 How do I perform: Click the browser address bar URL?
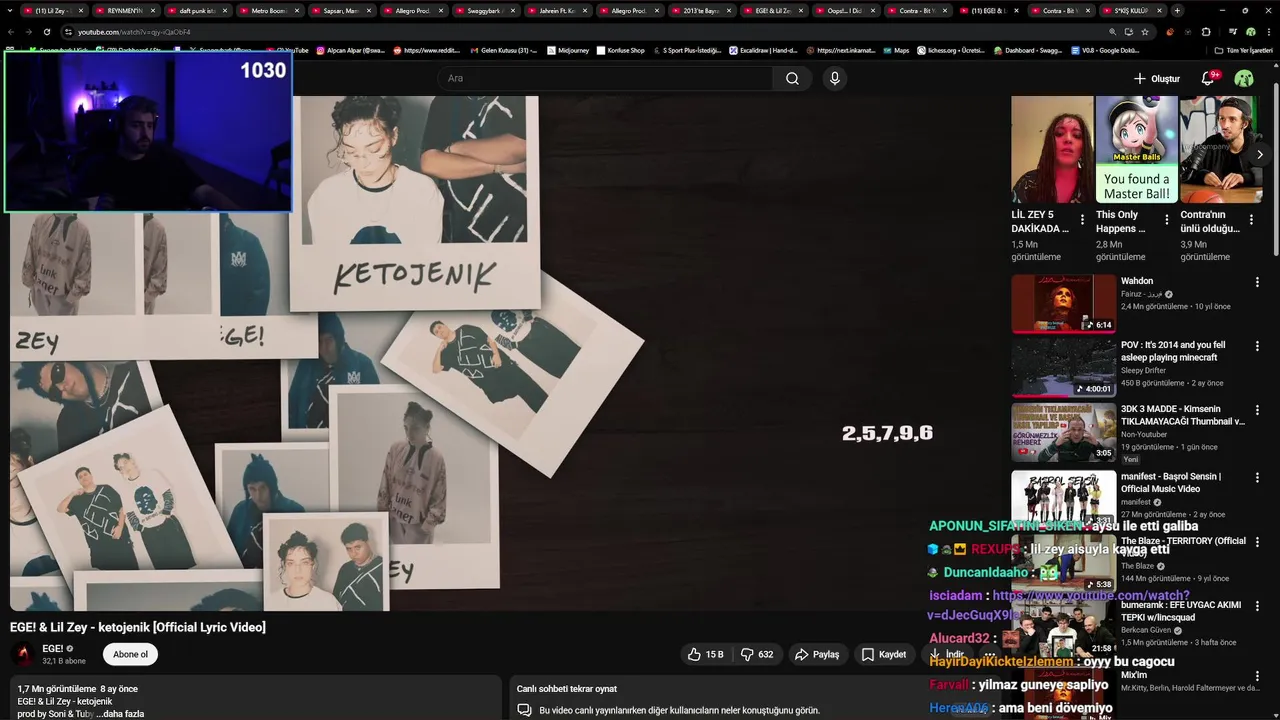tap(134, 32)
